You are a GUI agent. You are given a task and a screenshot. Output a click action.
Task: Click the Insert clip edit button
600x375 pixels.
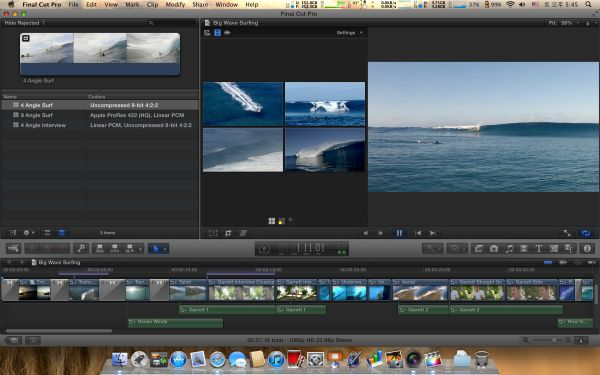click(x=114, y=249)
